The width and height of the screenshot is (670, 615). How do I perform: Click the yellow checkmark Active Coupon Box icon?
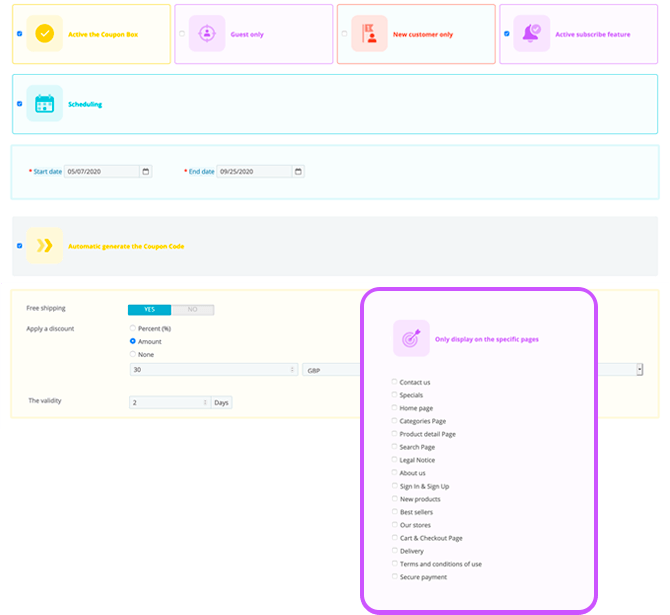[x=44, y=33]
